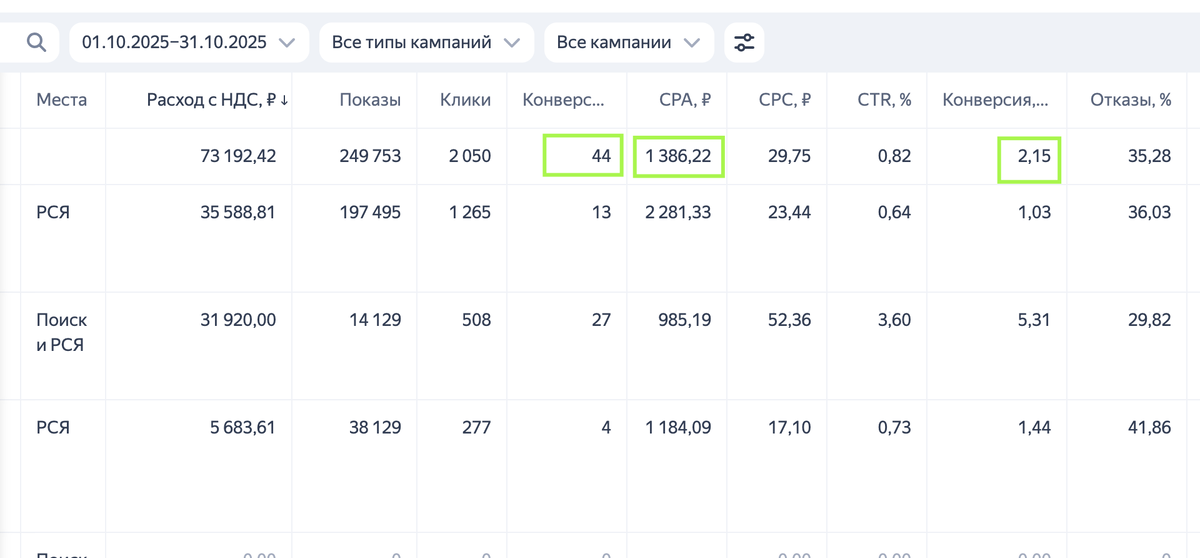Viewport: 1200px width, 558px height.
Task: Expand the Все типы кампаний dropdown
Action: click(x=426, y=43)
